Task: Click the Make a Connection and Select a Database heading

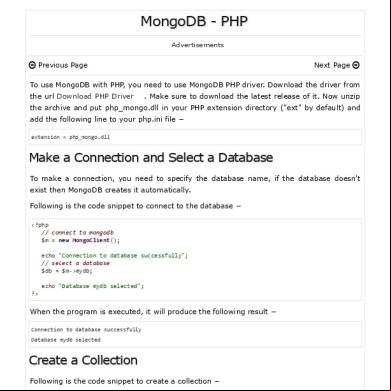Action: point(151,158)
